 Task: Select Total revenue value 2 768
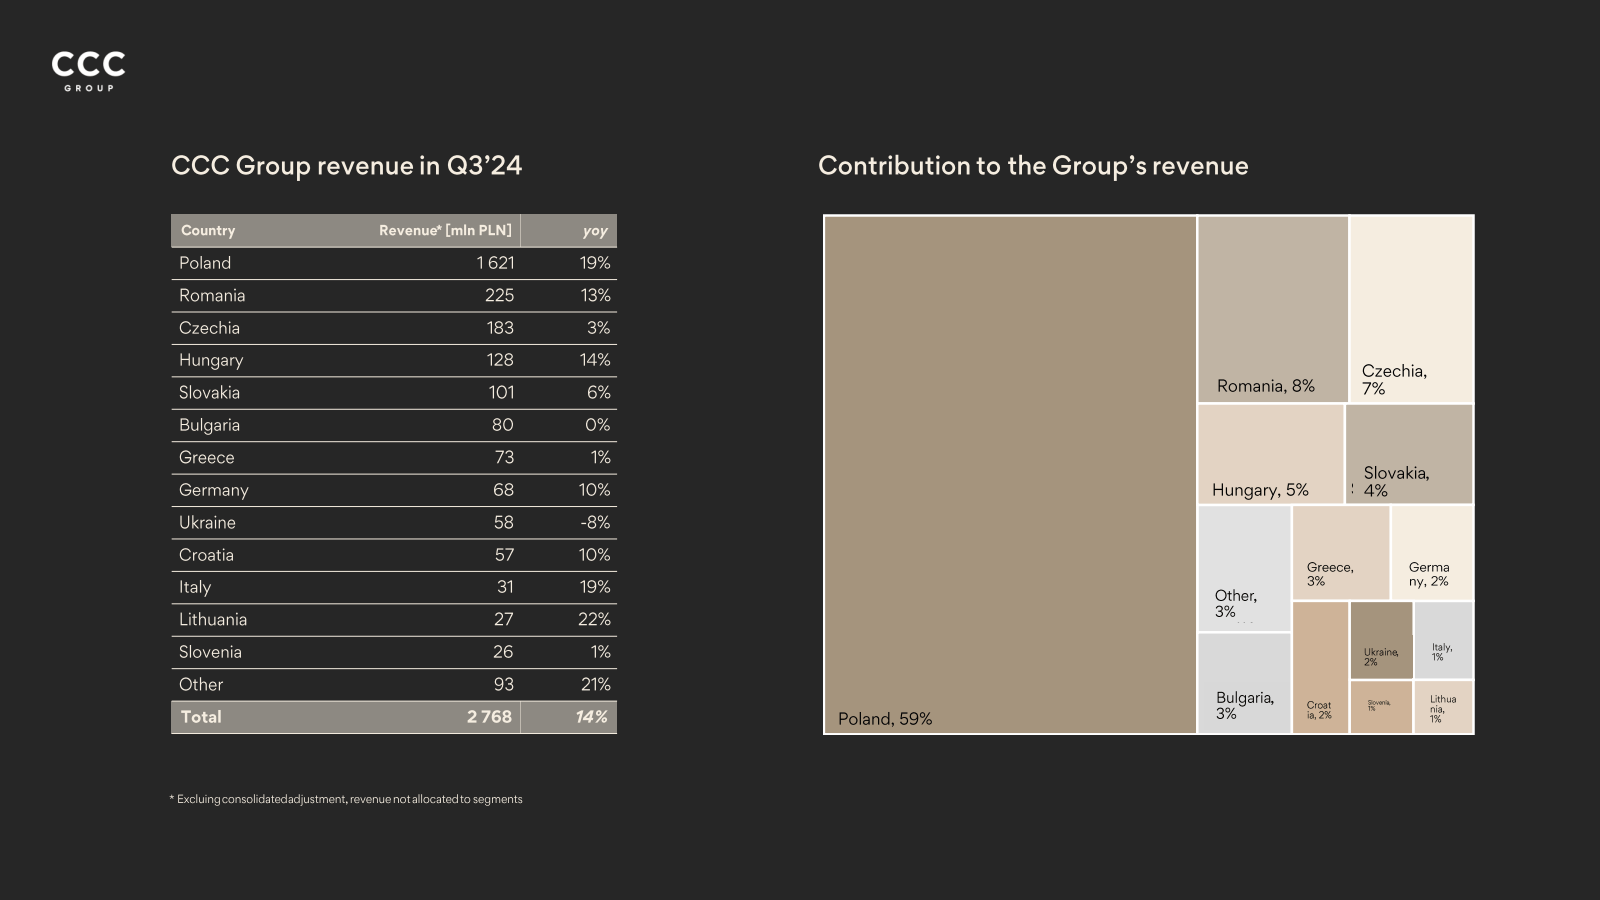pyautogui.click(x=489, y=717)
